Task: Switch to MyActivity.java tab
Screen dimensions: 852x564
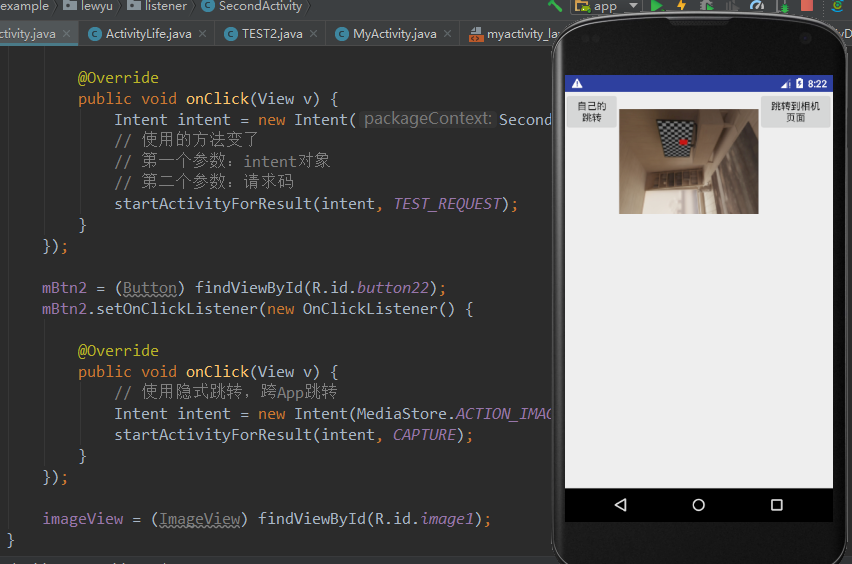Action: coord(394,34)
